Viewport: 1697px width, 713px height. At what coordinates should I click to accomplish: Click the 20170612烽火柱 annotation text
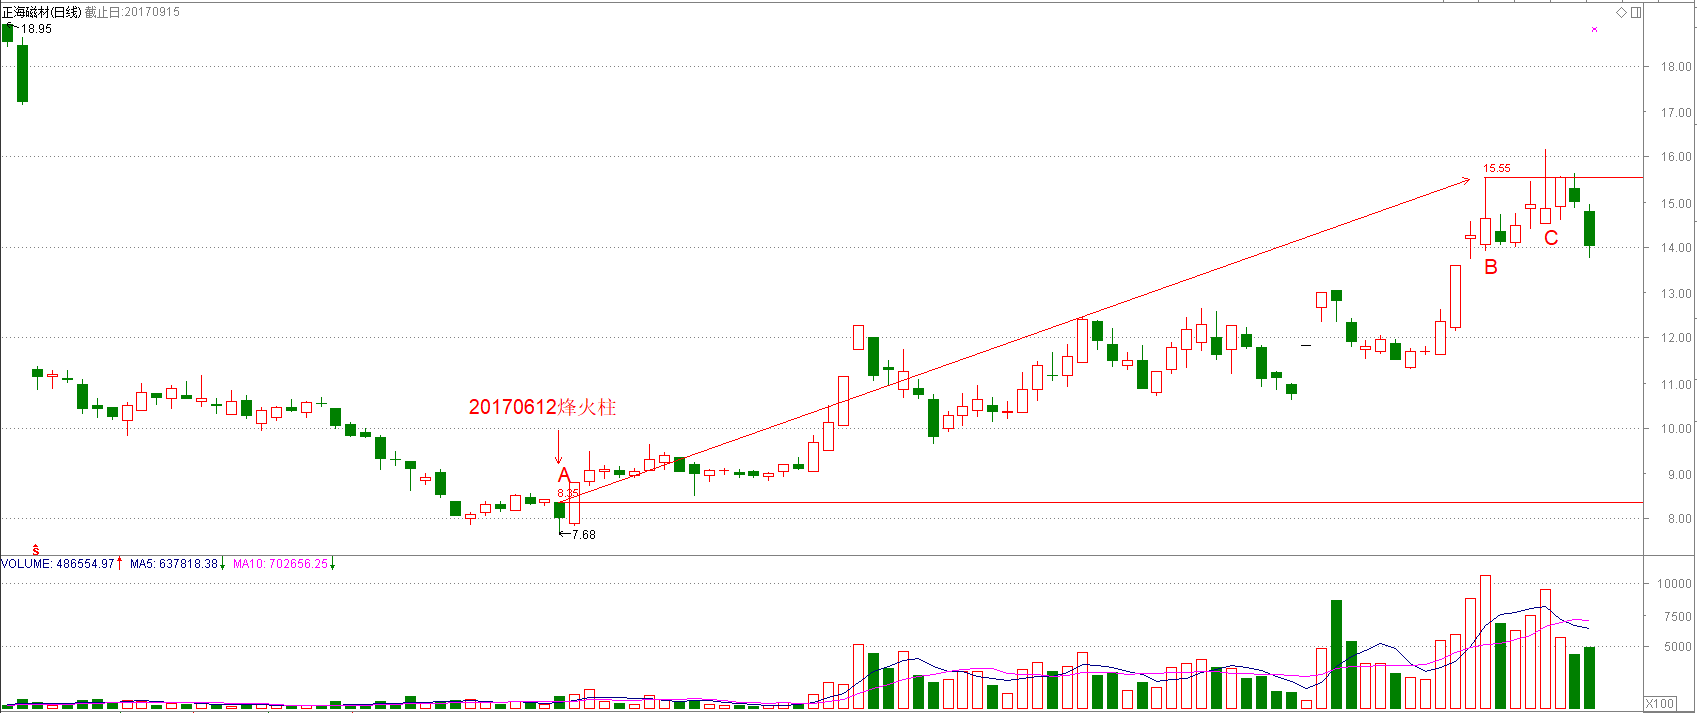(542, 407)
